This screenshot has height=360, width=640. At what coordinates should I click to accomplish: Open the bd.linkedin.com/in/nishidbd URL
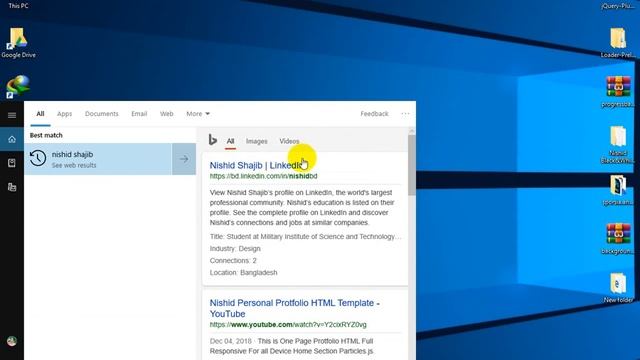(263, 176)
